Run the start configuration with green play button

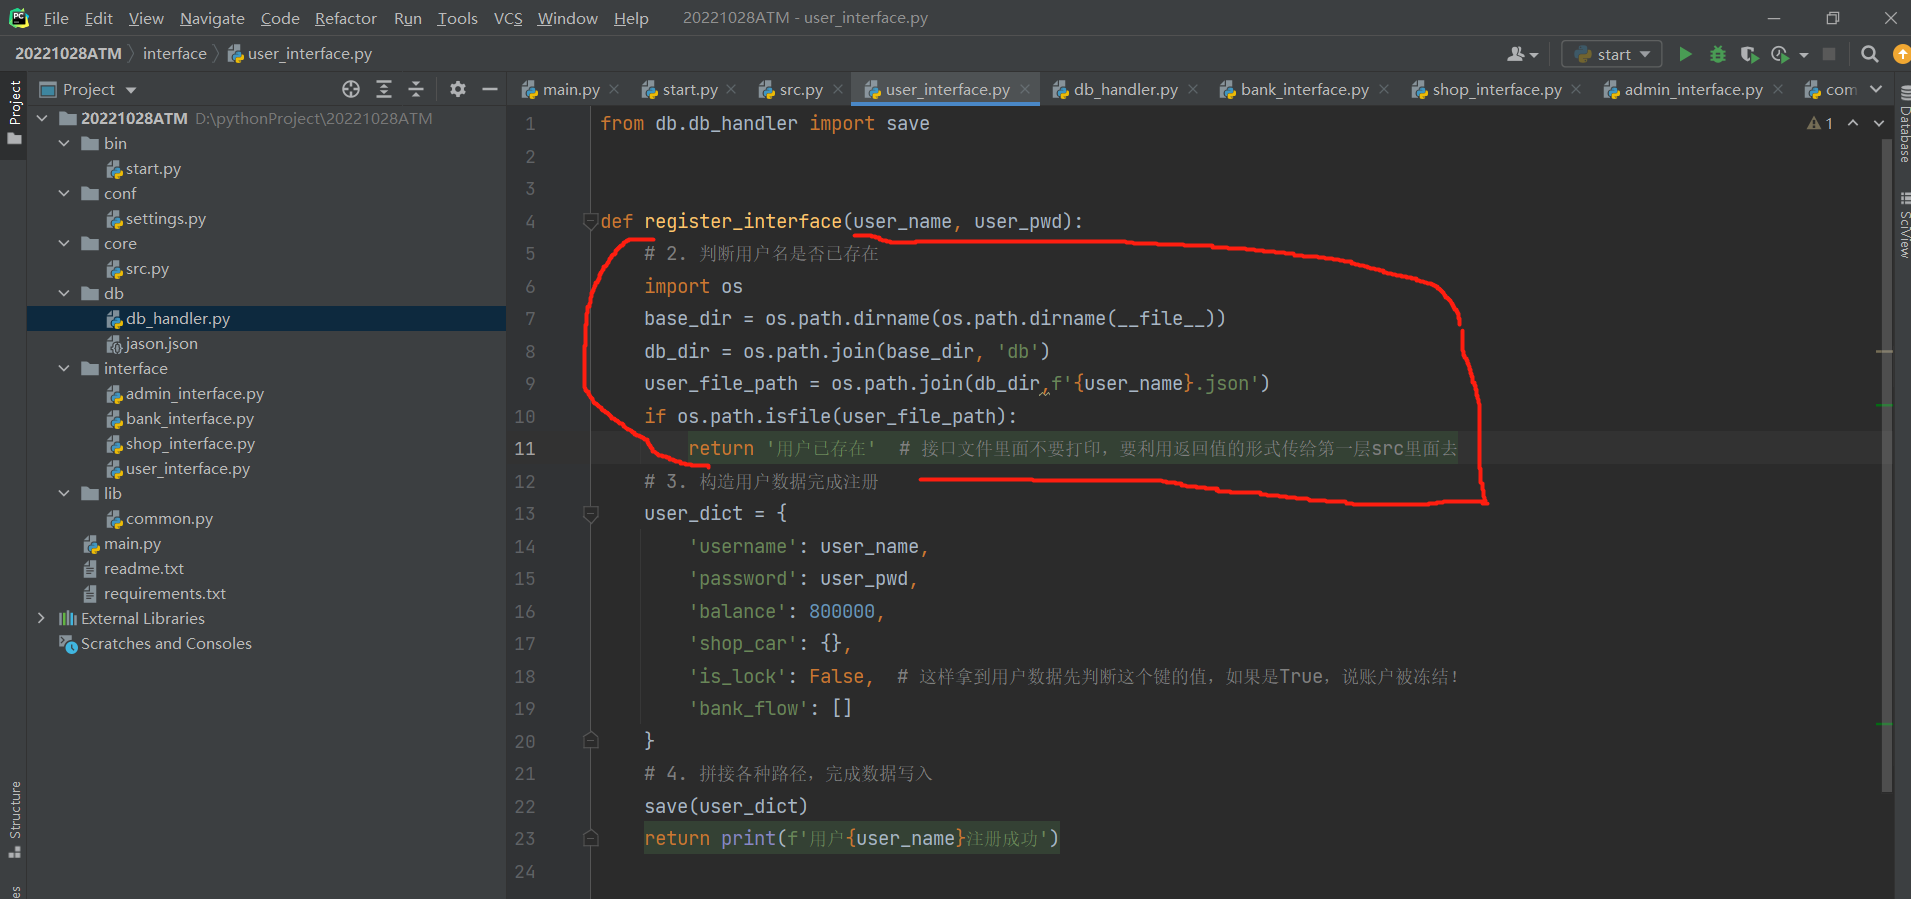[1685, 54]
